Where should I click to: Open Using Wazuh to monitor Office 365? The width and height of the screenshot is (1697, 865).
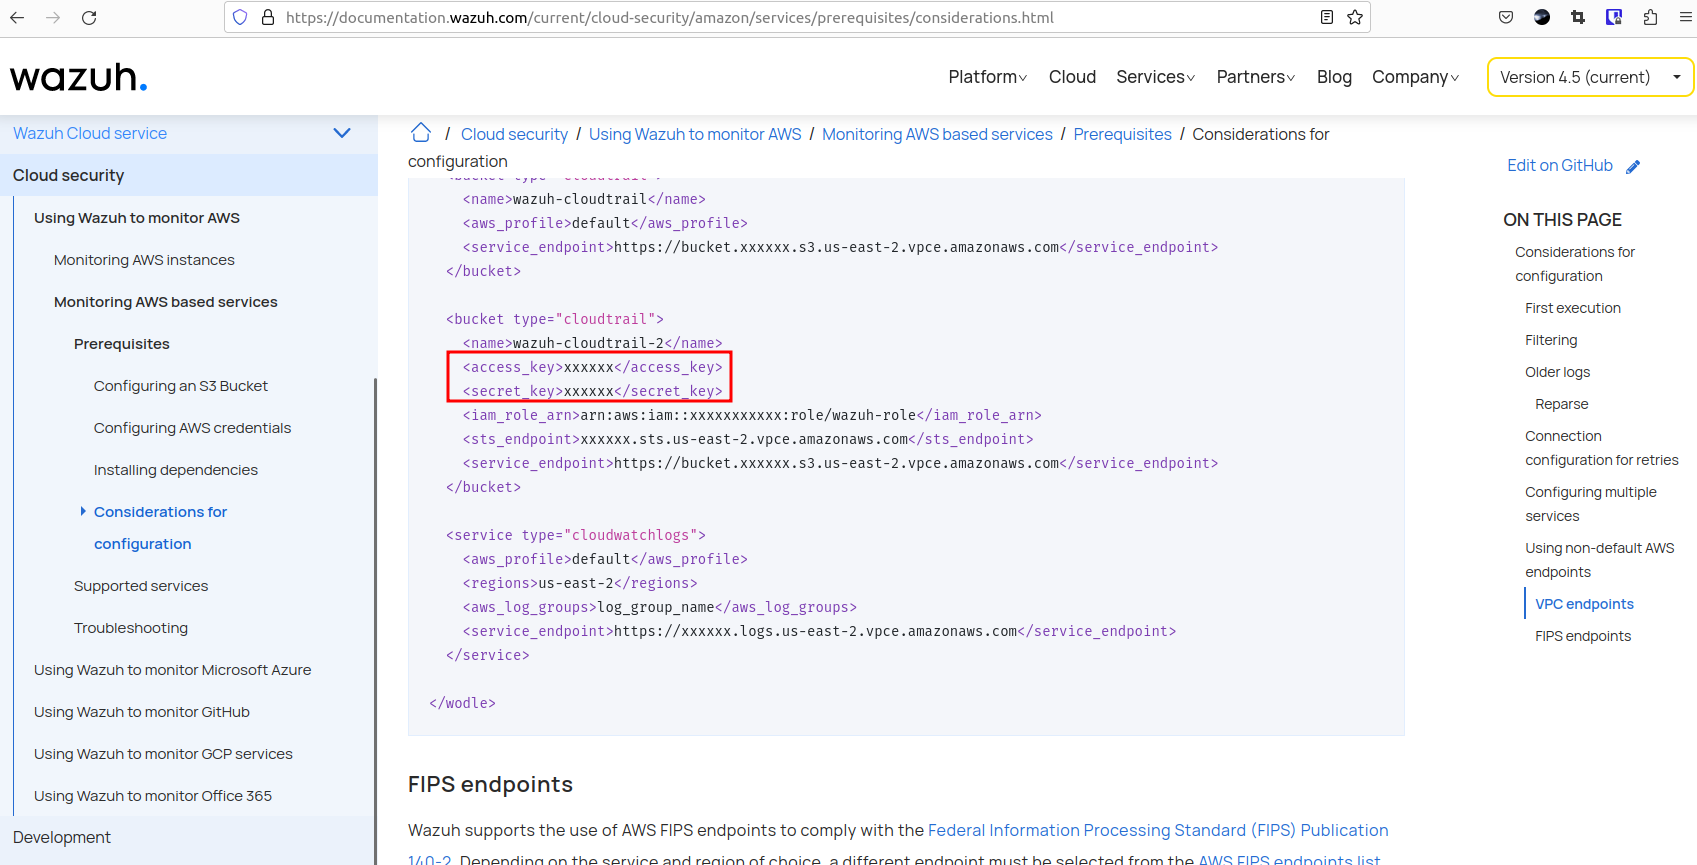pyautogui.click(x=153, y=796)
